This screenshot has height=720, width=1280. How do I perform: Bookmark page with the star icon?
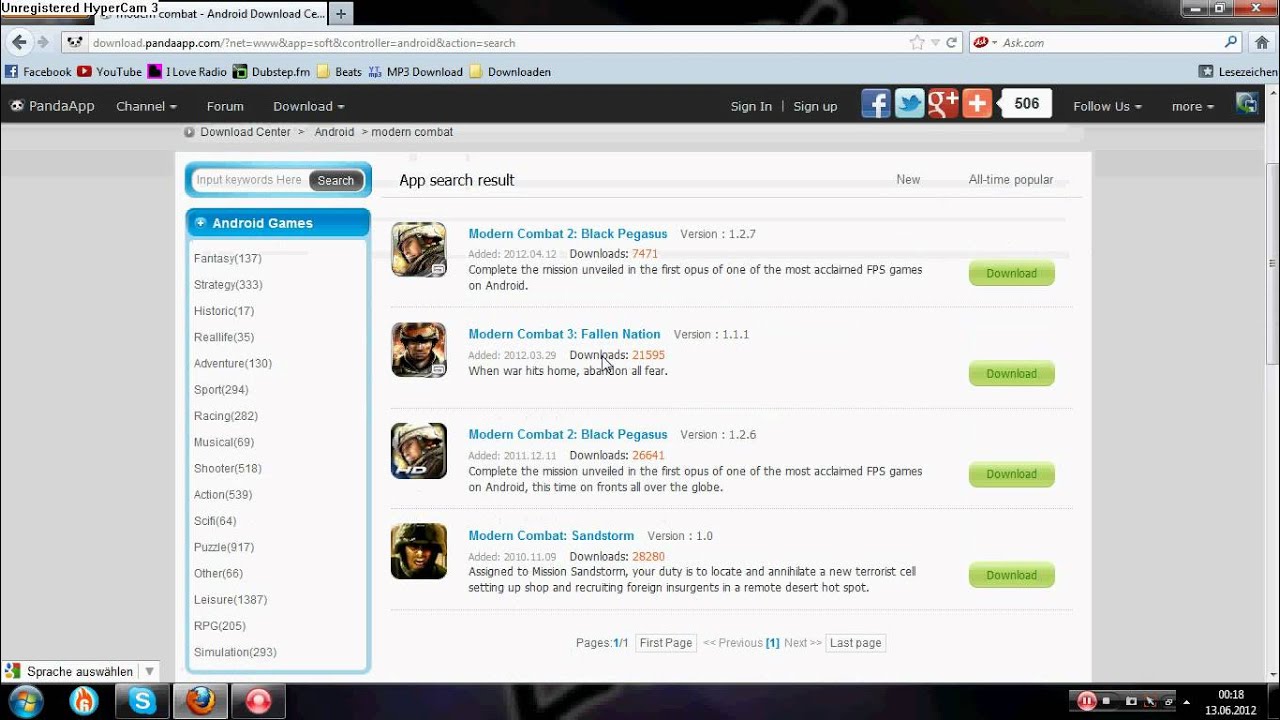tap(917, 43)
